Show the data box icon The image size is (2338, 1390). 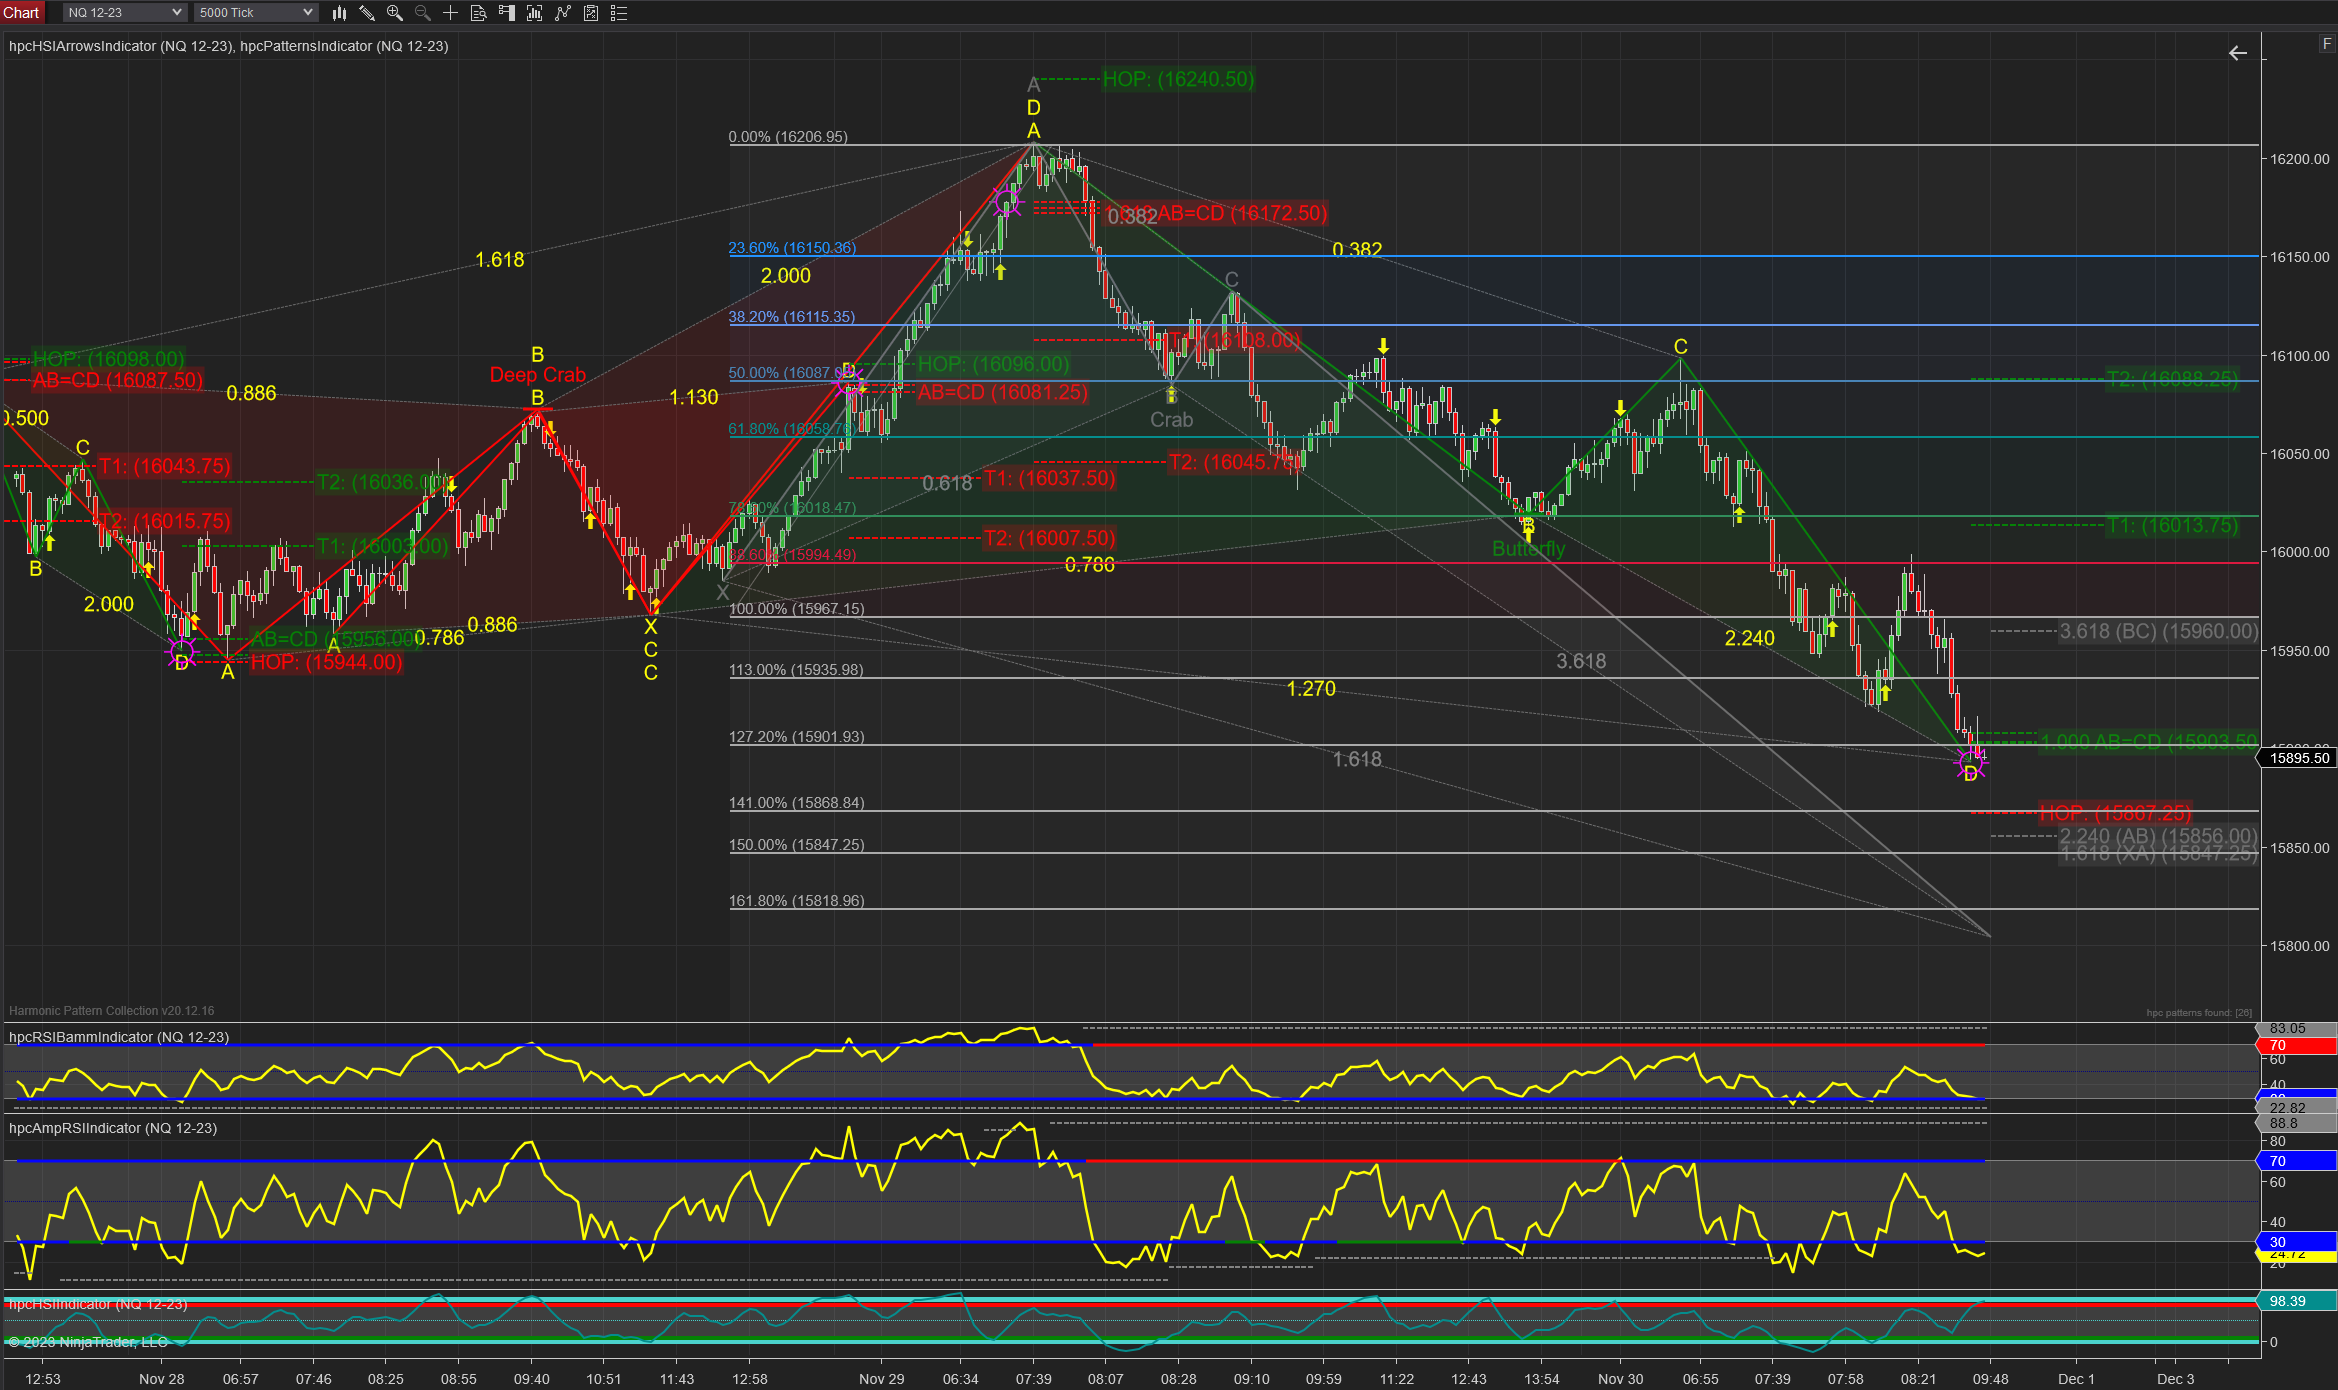point(479,13)
